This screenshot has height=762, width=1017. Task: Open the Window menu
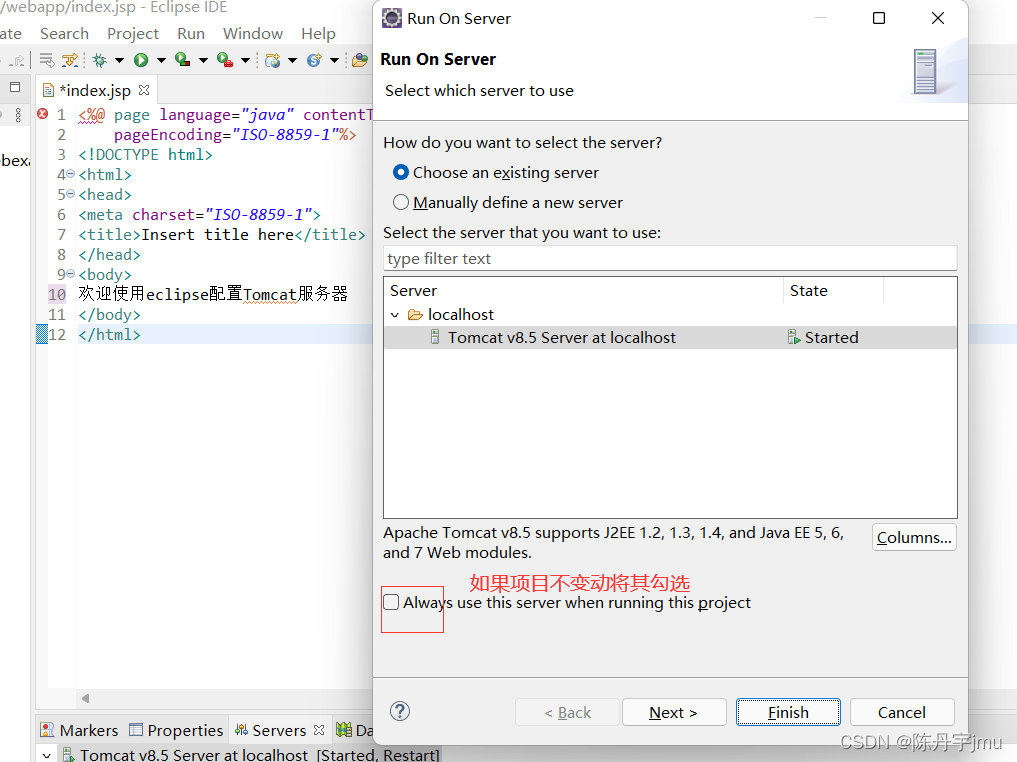[x=253, y=34]
